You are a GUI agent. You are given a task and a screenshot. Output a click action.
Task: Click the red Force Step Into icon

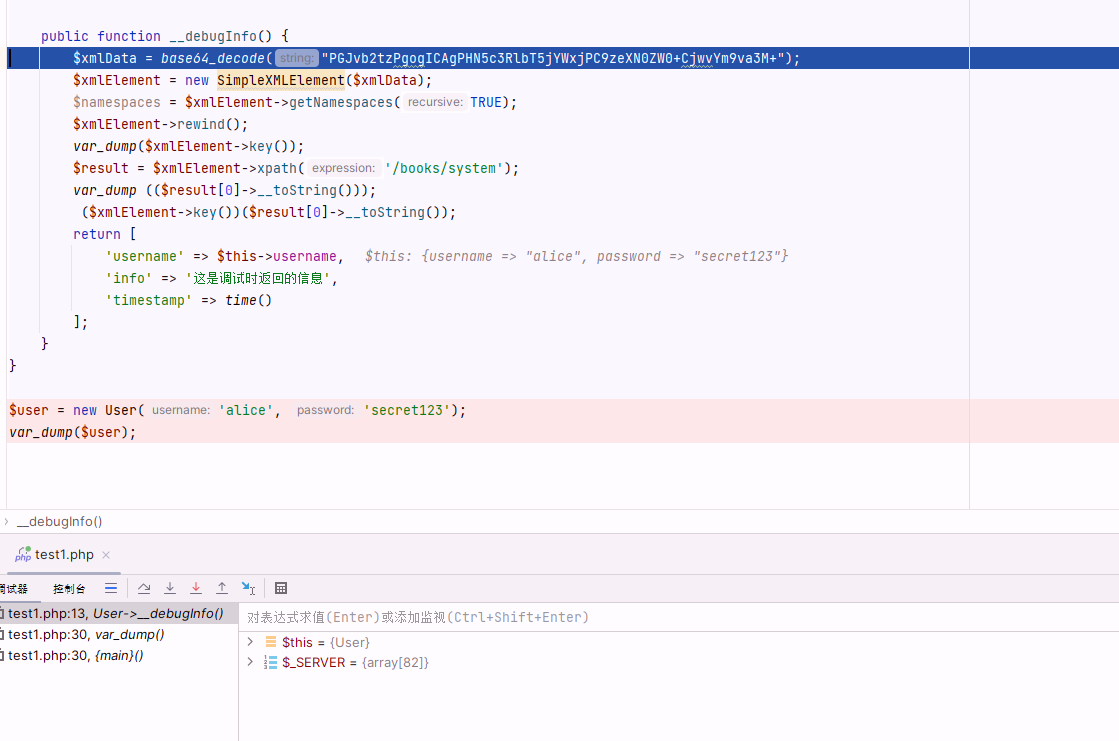[x=196, y=588]
